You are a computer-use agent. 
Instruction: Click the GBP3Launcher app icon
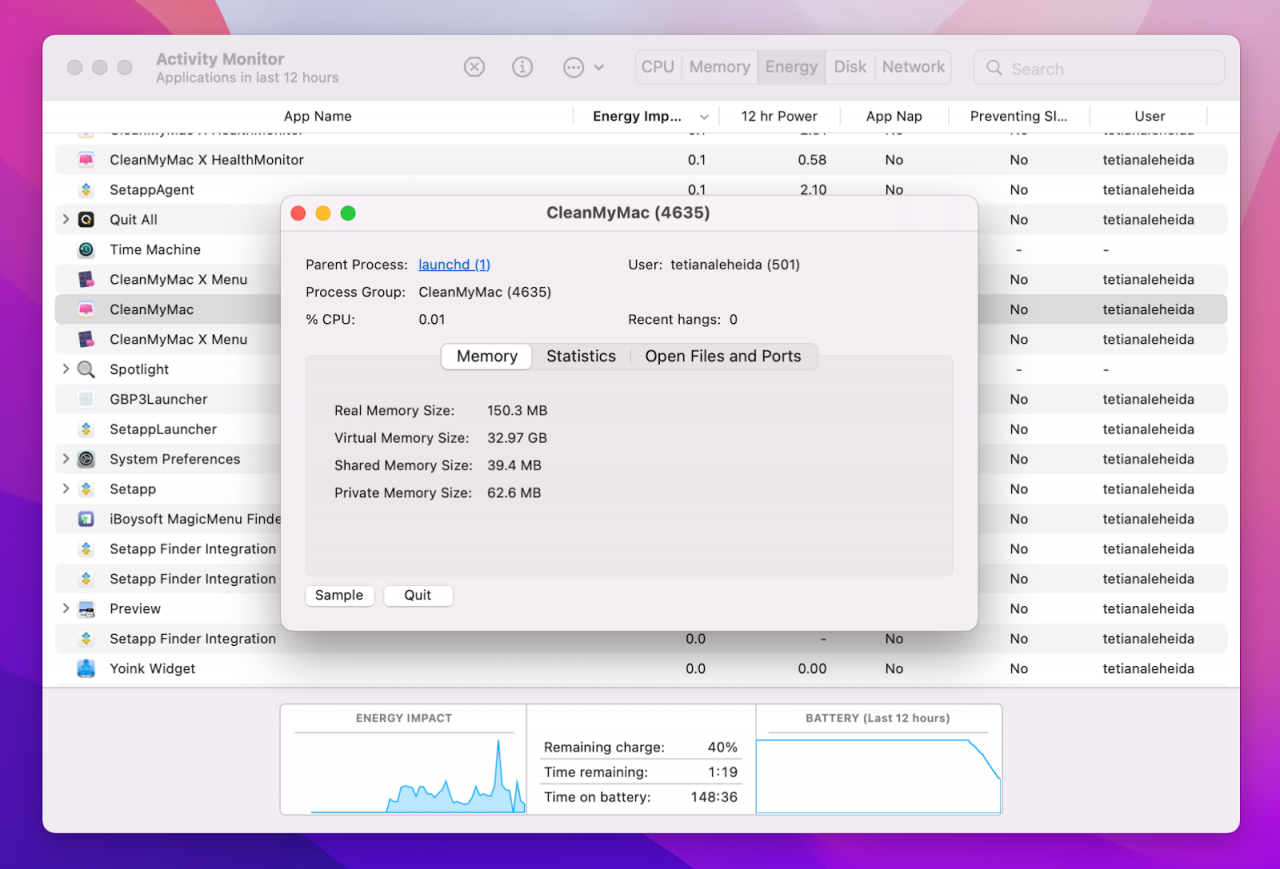87,400
